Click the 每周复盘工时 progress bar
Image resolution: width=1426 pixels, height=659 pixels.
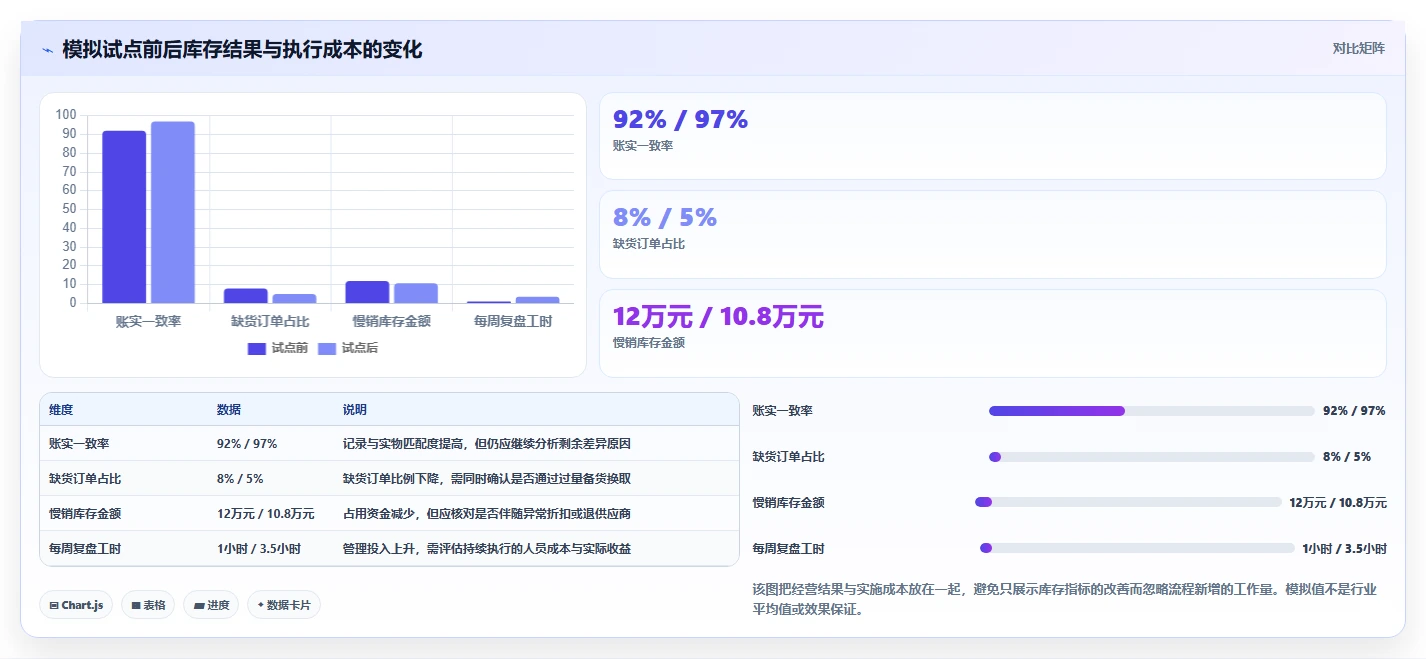point(1137,548)
